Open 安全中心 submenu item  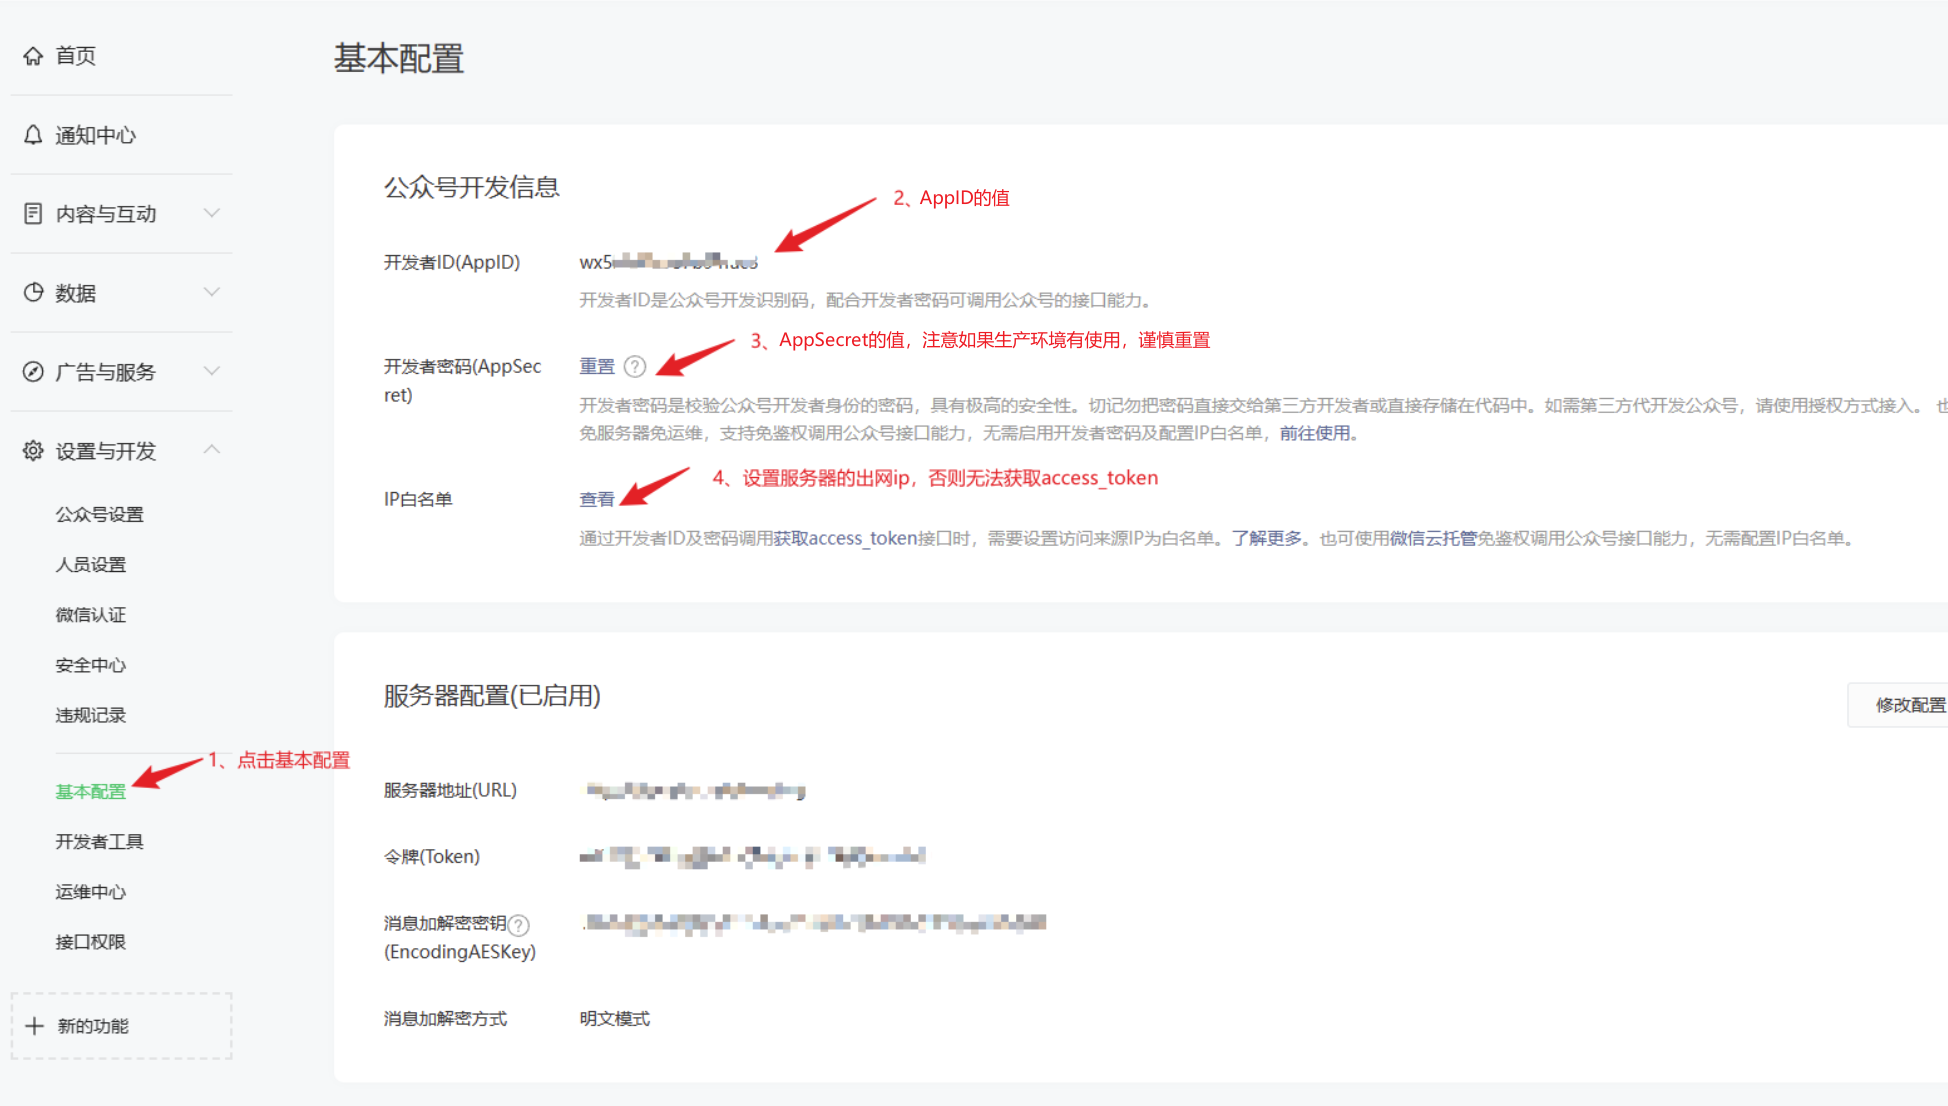(x=90, y=665)
